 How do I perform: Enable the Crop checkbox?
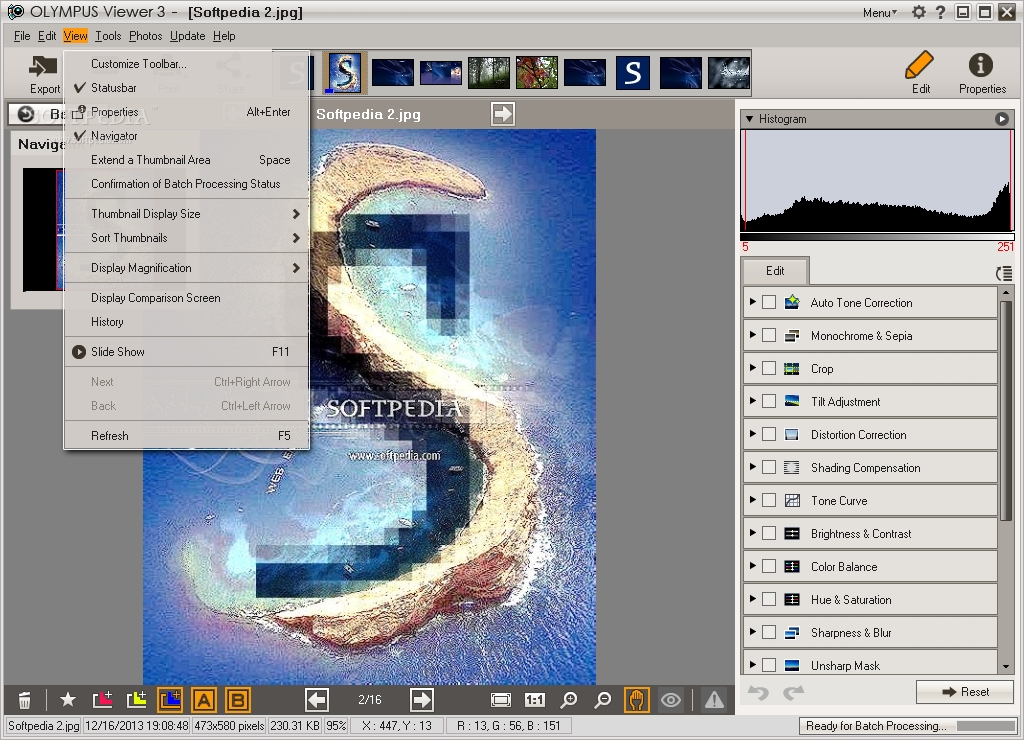point(769,368)
